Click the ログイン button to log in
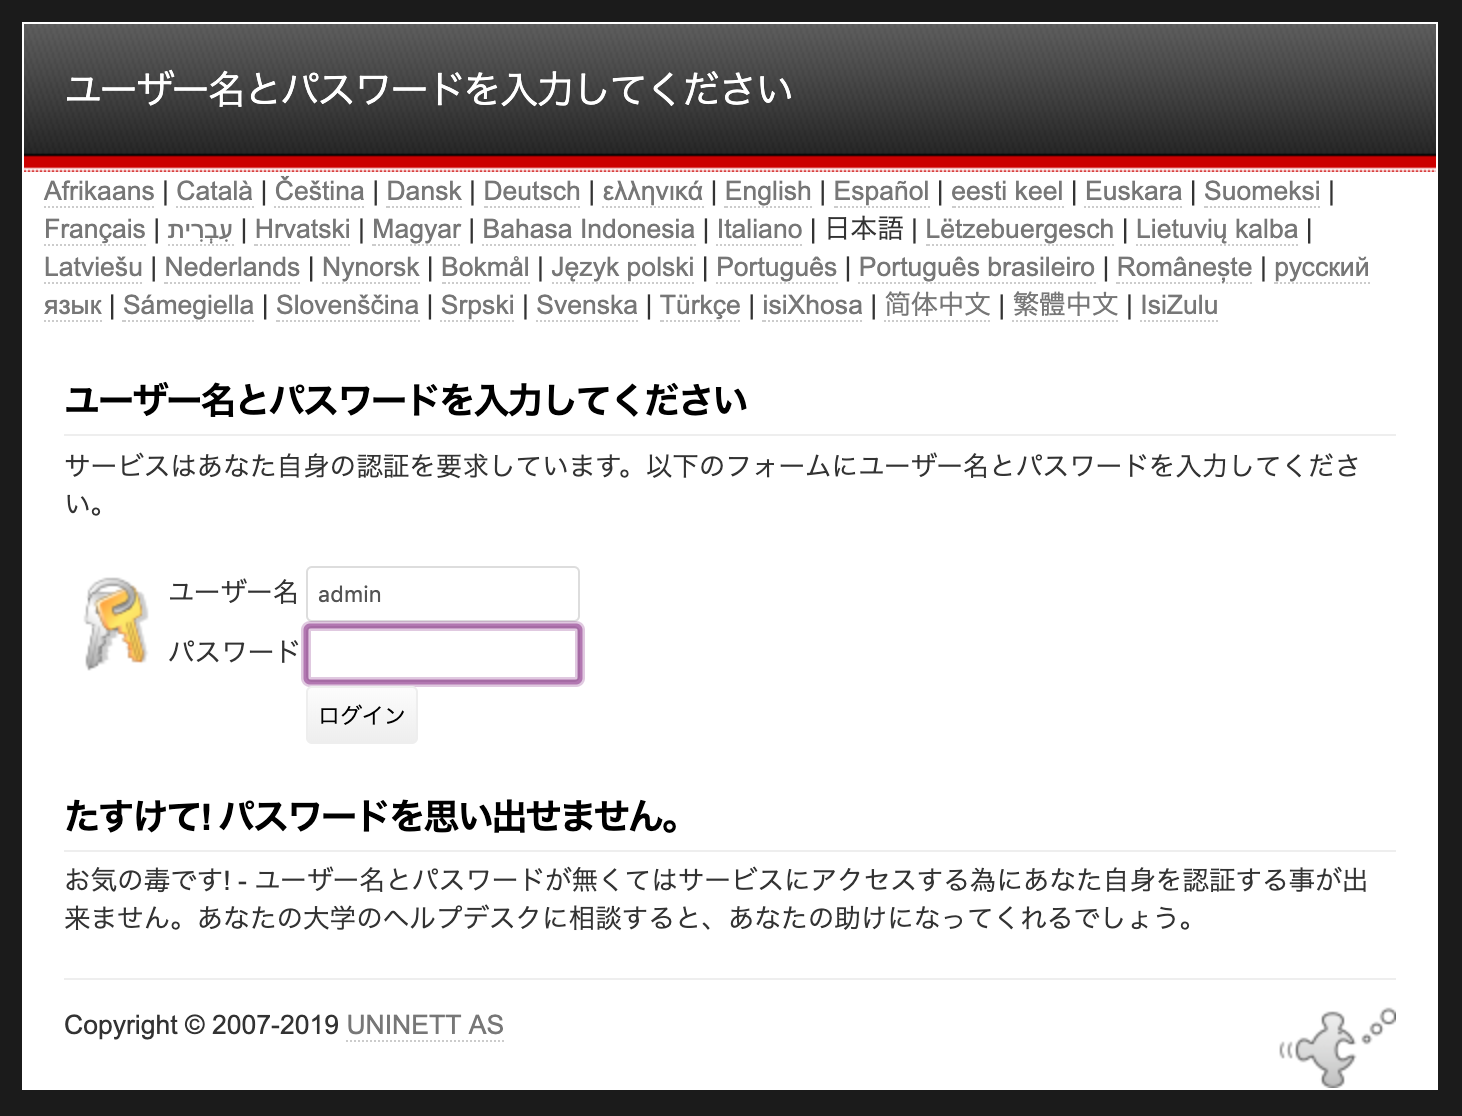1462x1116 pixels. coord(361,714)
